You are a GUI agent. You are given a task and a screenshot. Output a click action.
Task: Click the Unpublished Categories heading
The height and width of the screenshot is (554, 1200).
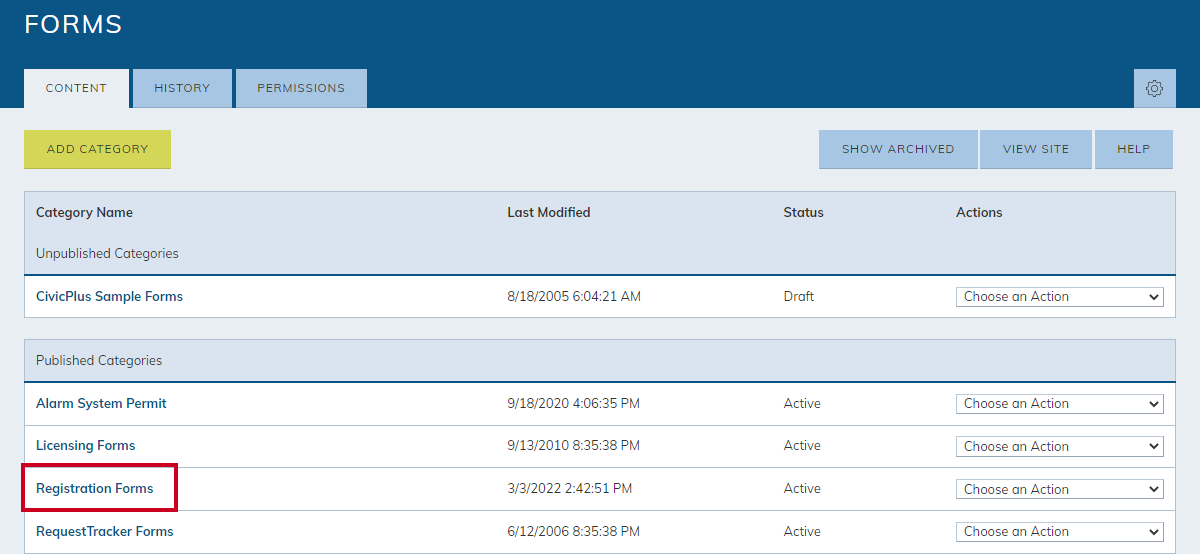coord(107,253)
